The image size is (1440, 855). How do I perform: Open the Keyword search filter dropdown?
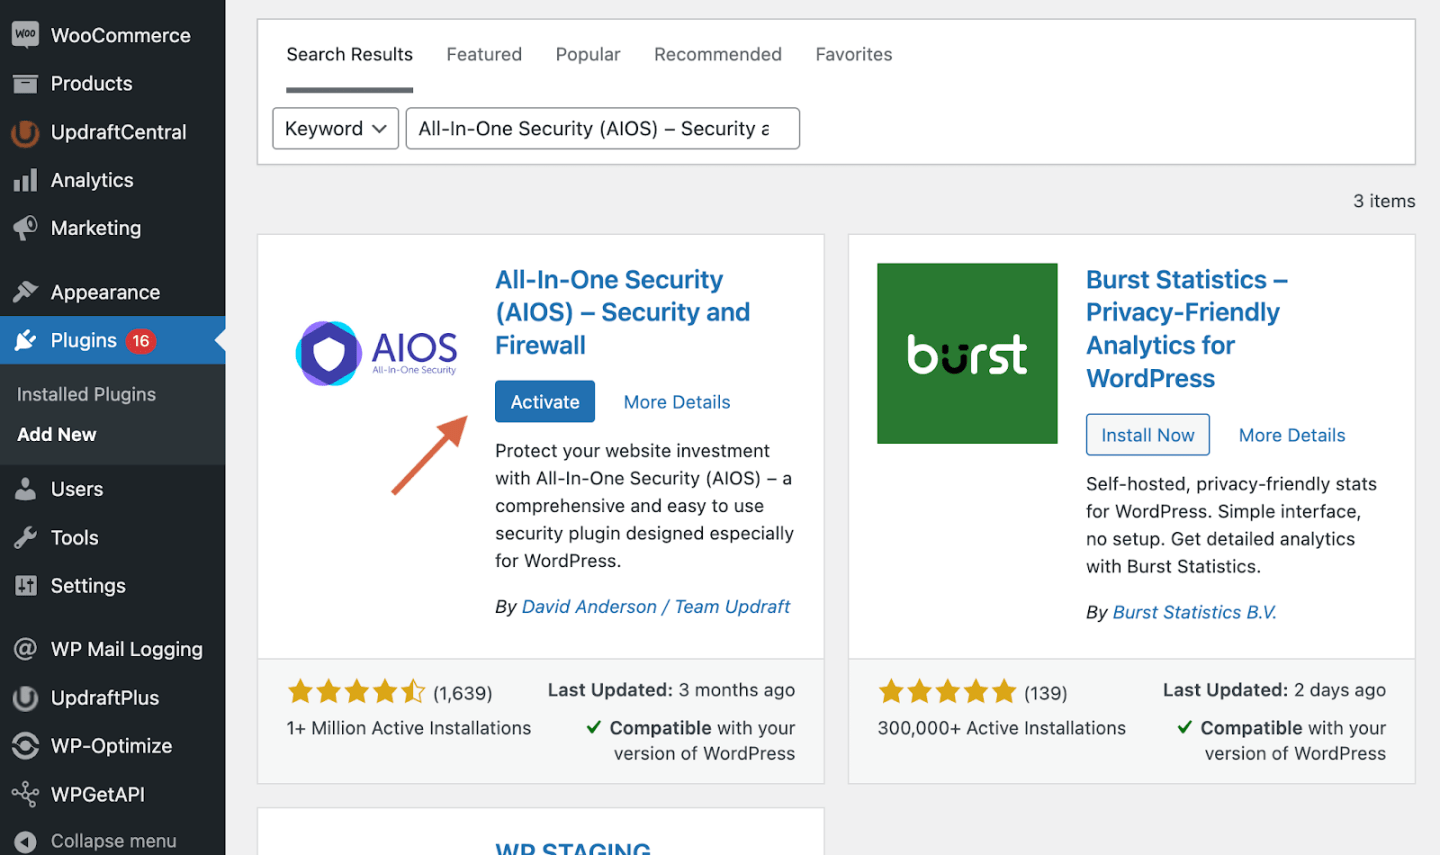[x=335, y=128]
